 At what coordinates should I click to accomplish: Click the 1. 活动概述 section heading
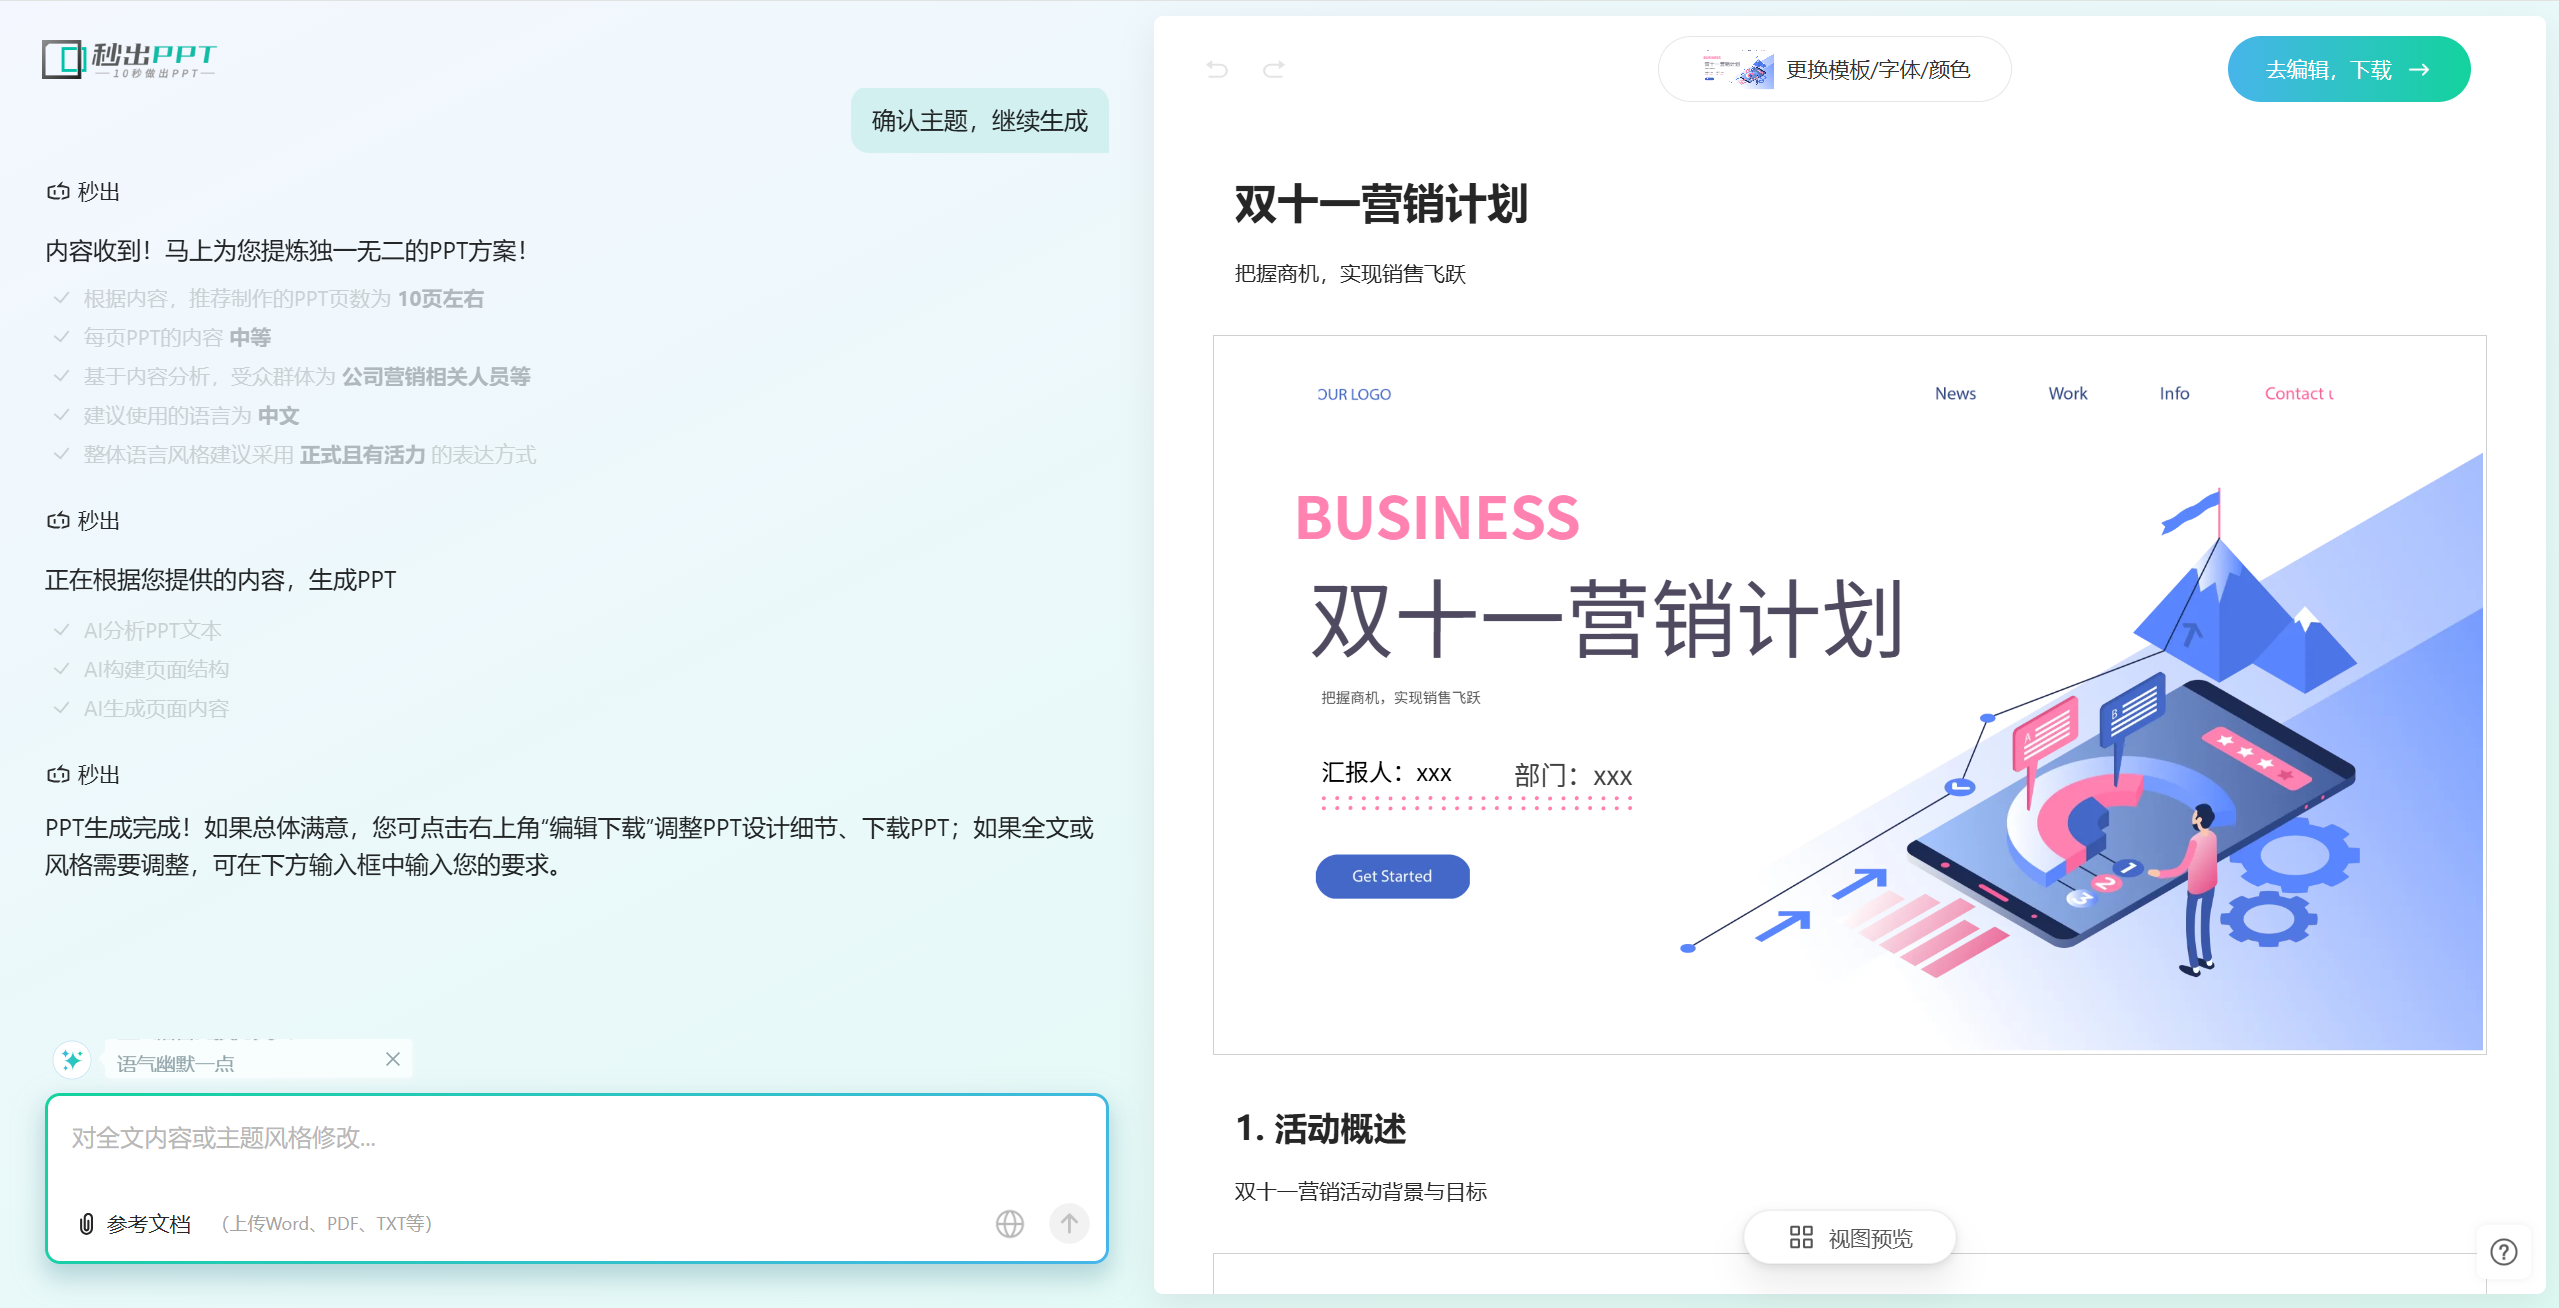point(1321,1128)
